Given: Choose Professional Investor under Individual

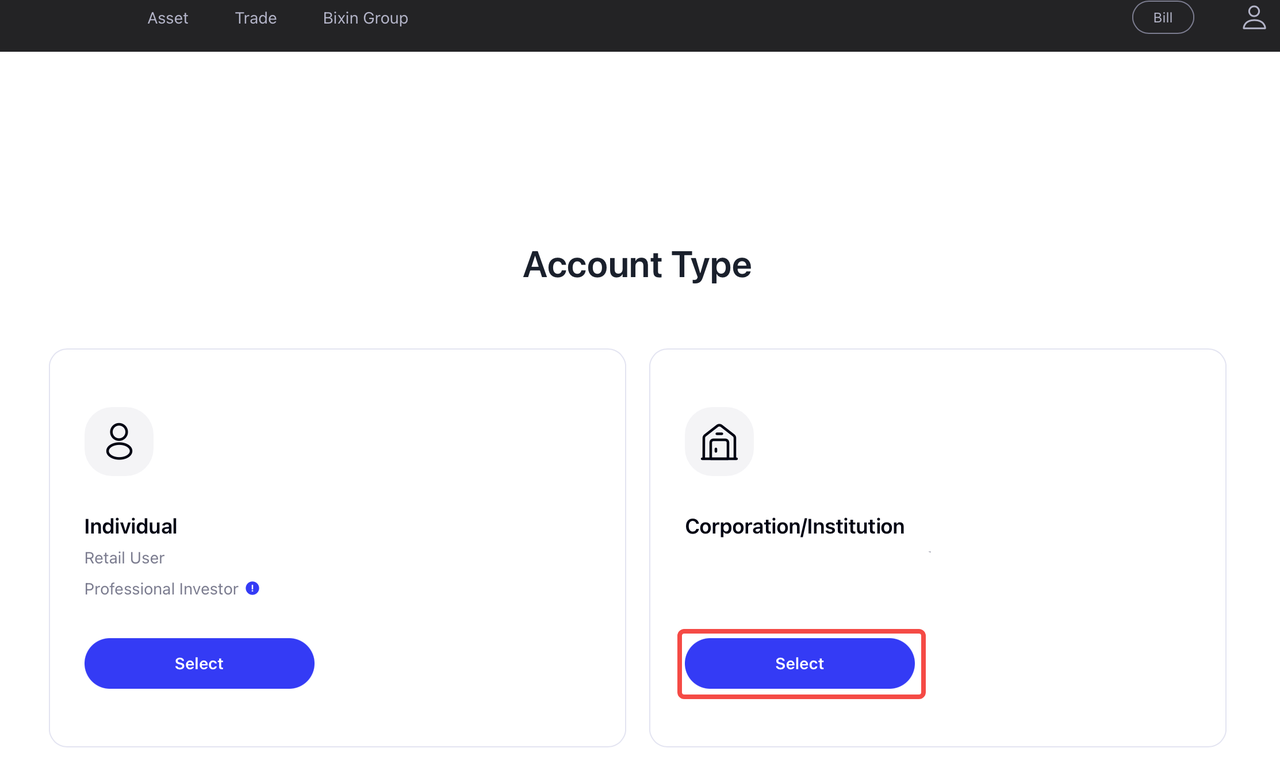Looking at the screenshot, I should (160, 588).
